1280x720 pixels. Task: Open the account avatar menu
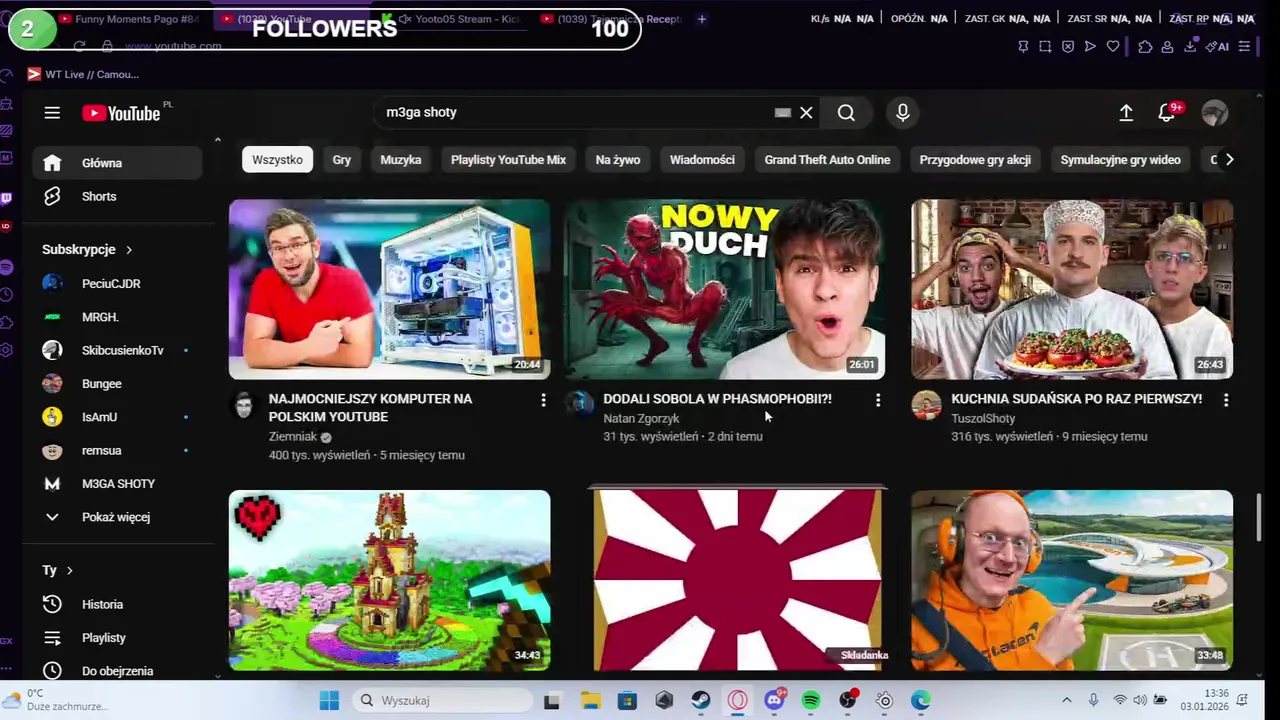1215,113
